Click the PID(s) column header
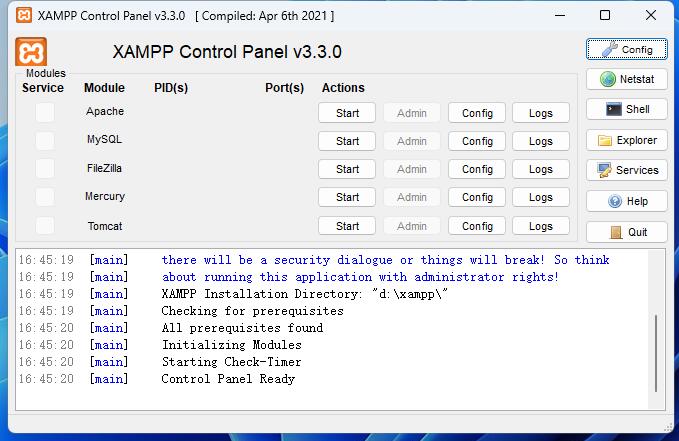Image resolution: width=679 pixels, height=441 pixels. click(171, 88)
